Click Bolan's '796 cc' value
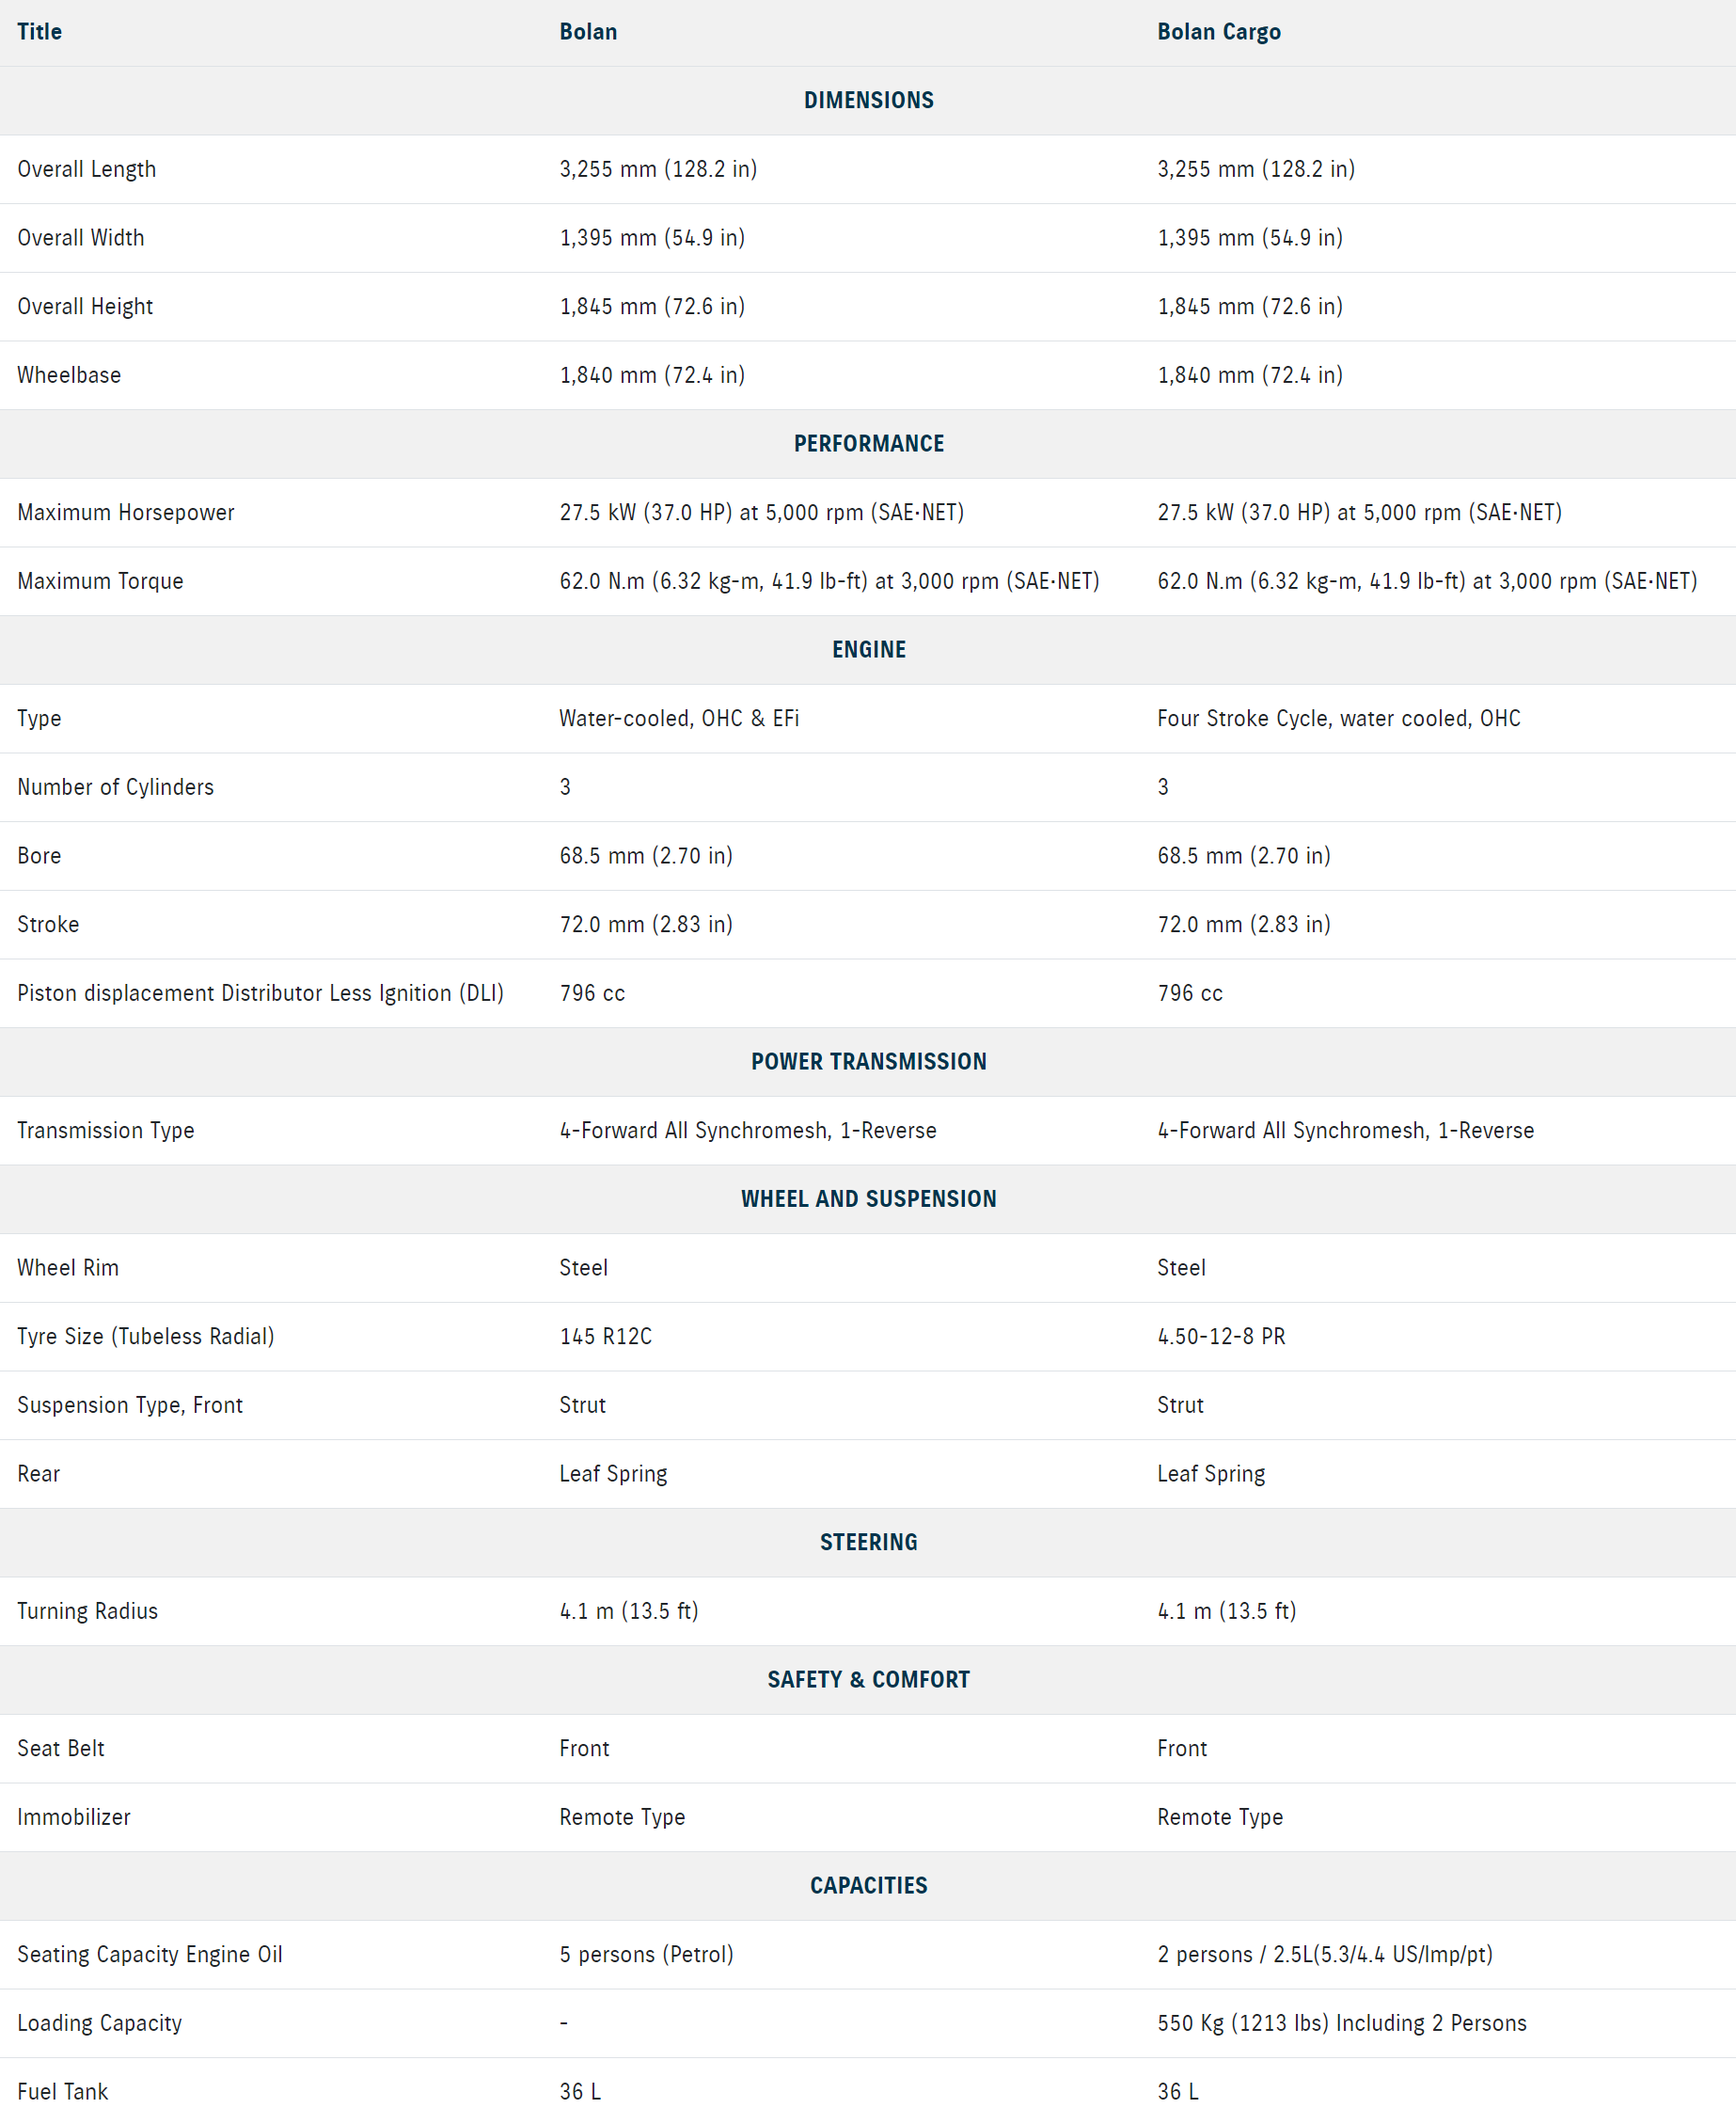 click(592, 993)
